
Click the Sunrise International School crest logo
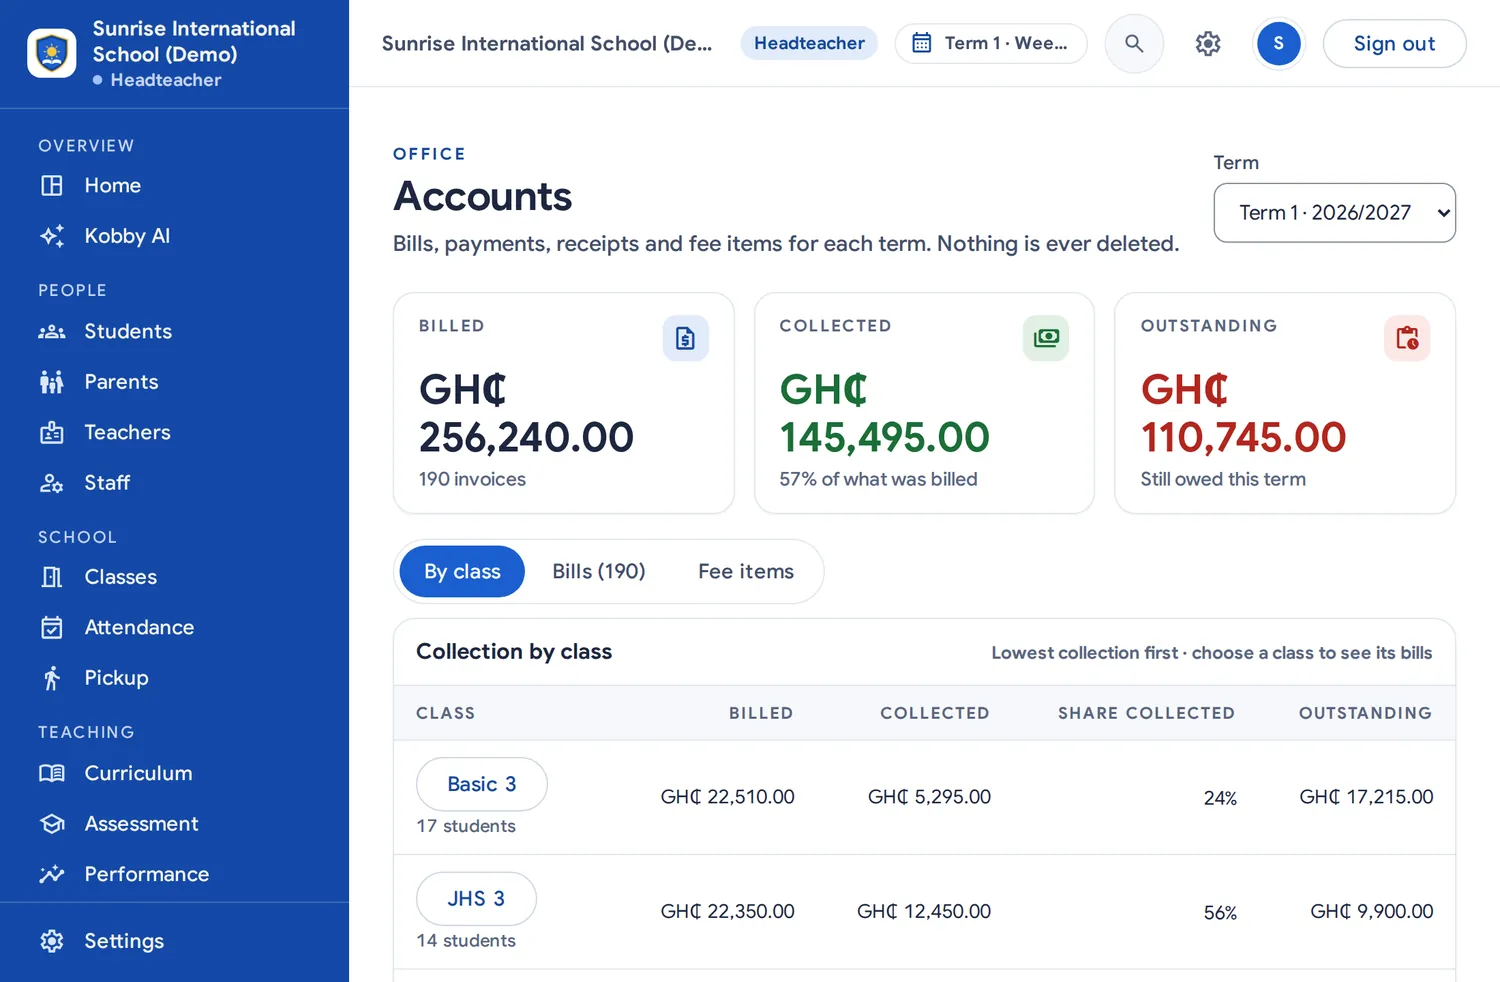52,53
